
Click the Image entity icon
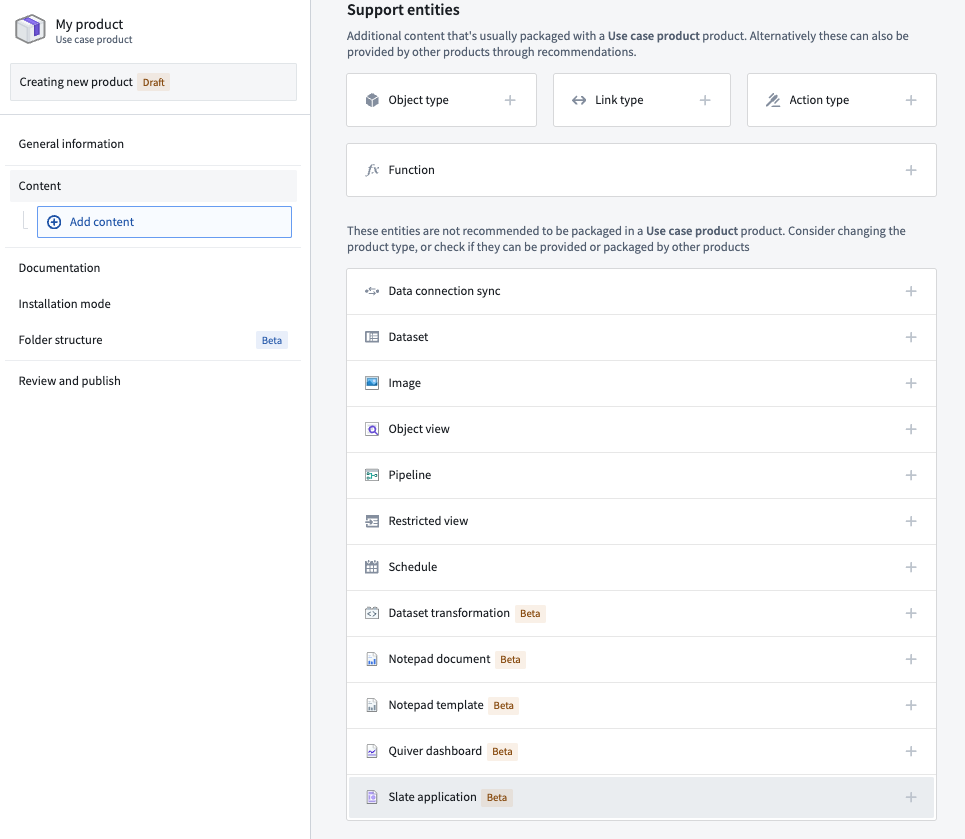372,383
